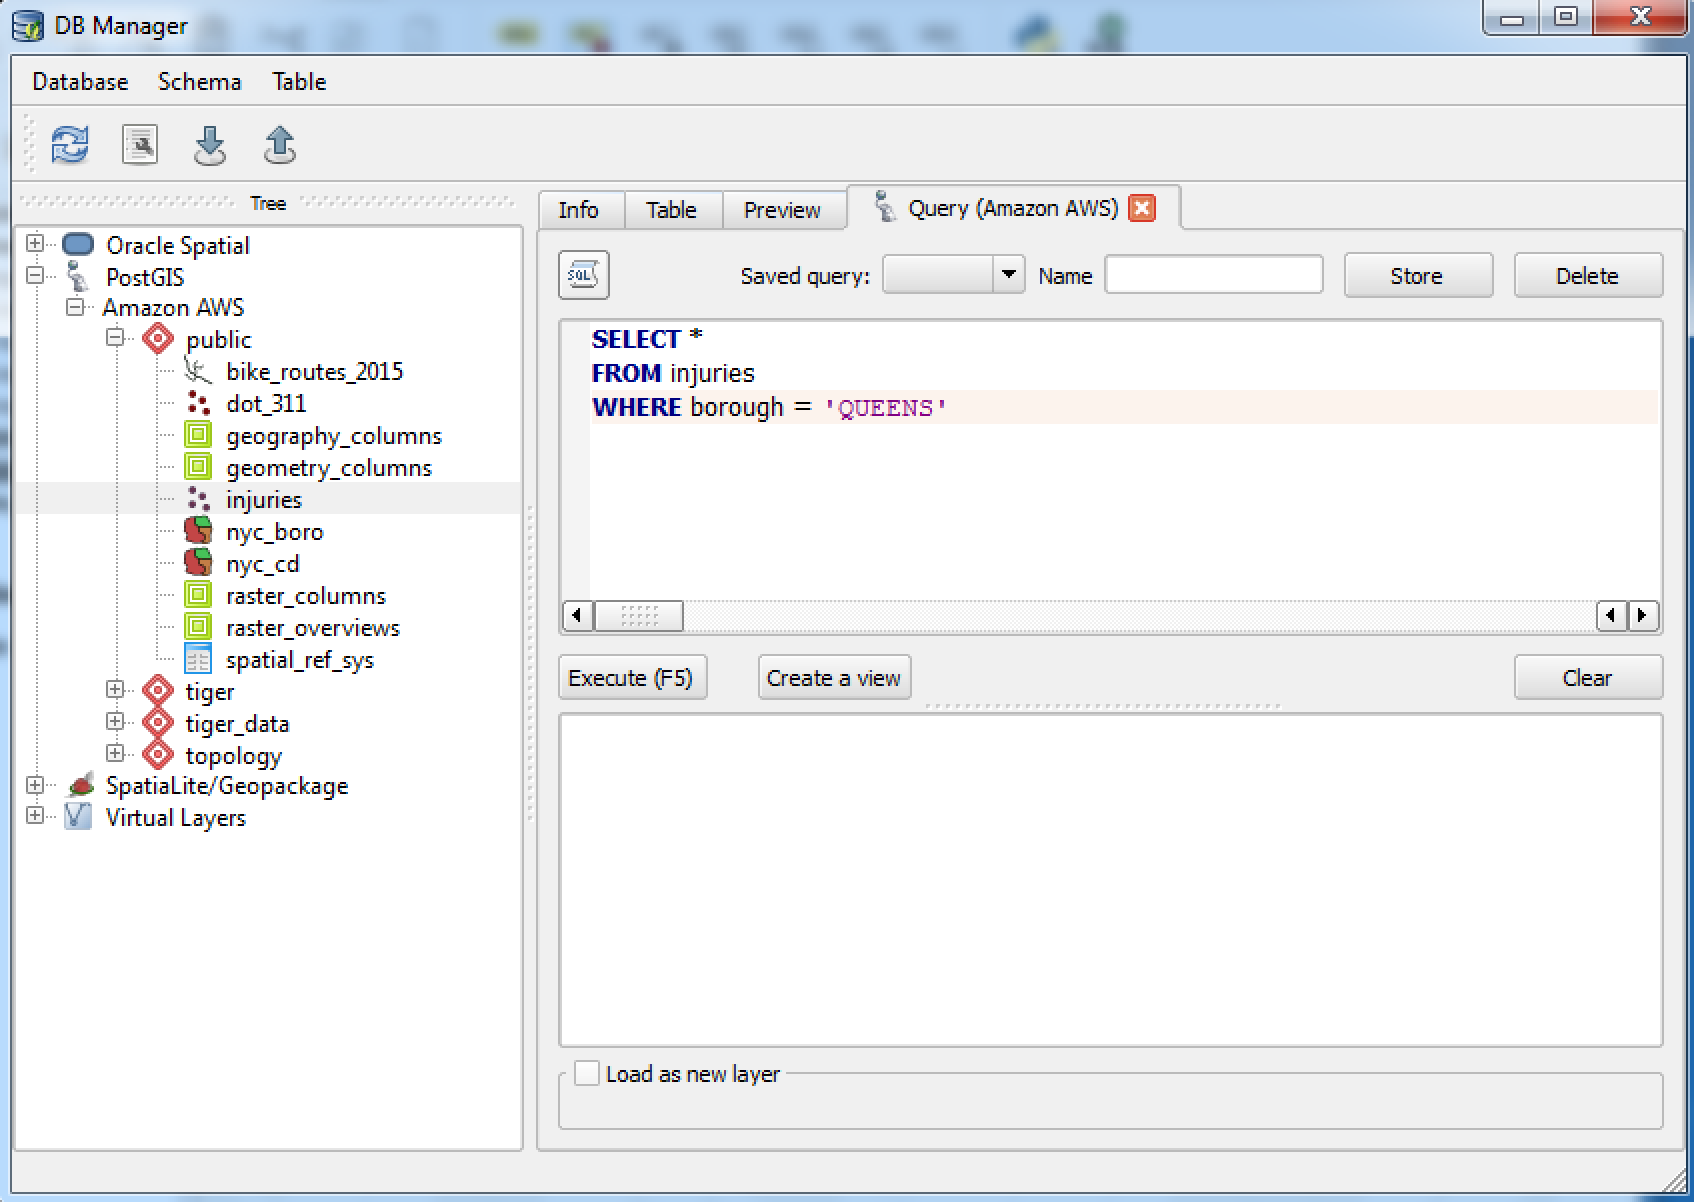Switch to the Preview tab
This screenshot has width=1694, height=1202.
click(781, 210)
